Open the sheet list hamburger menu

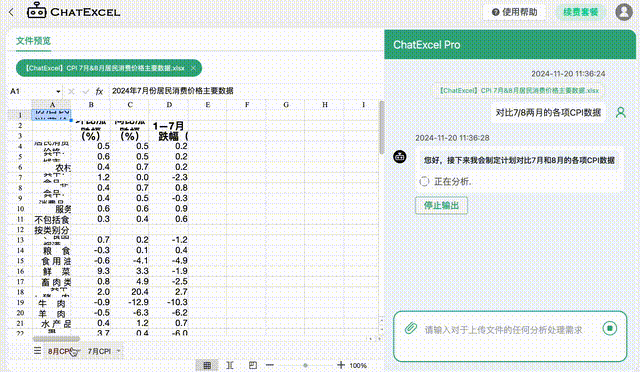(37, 351)
